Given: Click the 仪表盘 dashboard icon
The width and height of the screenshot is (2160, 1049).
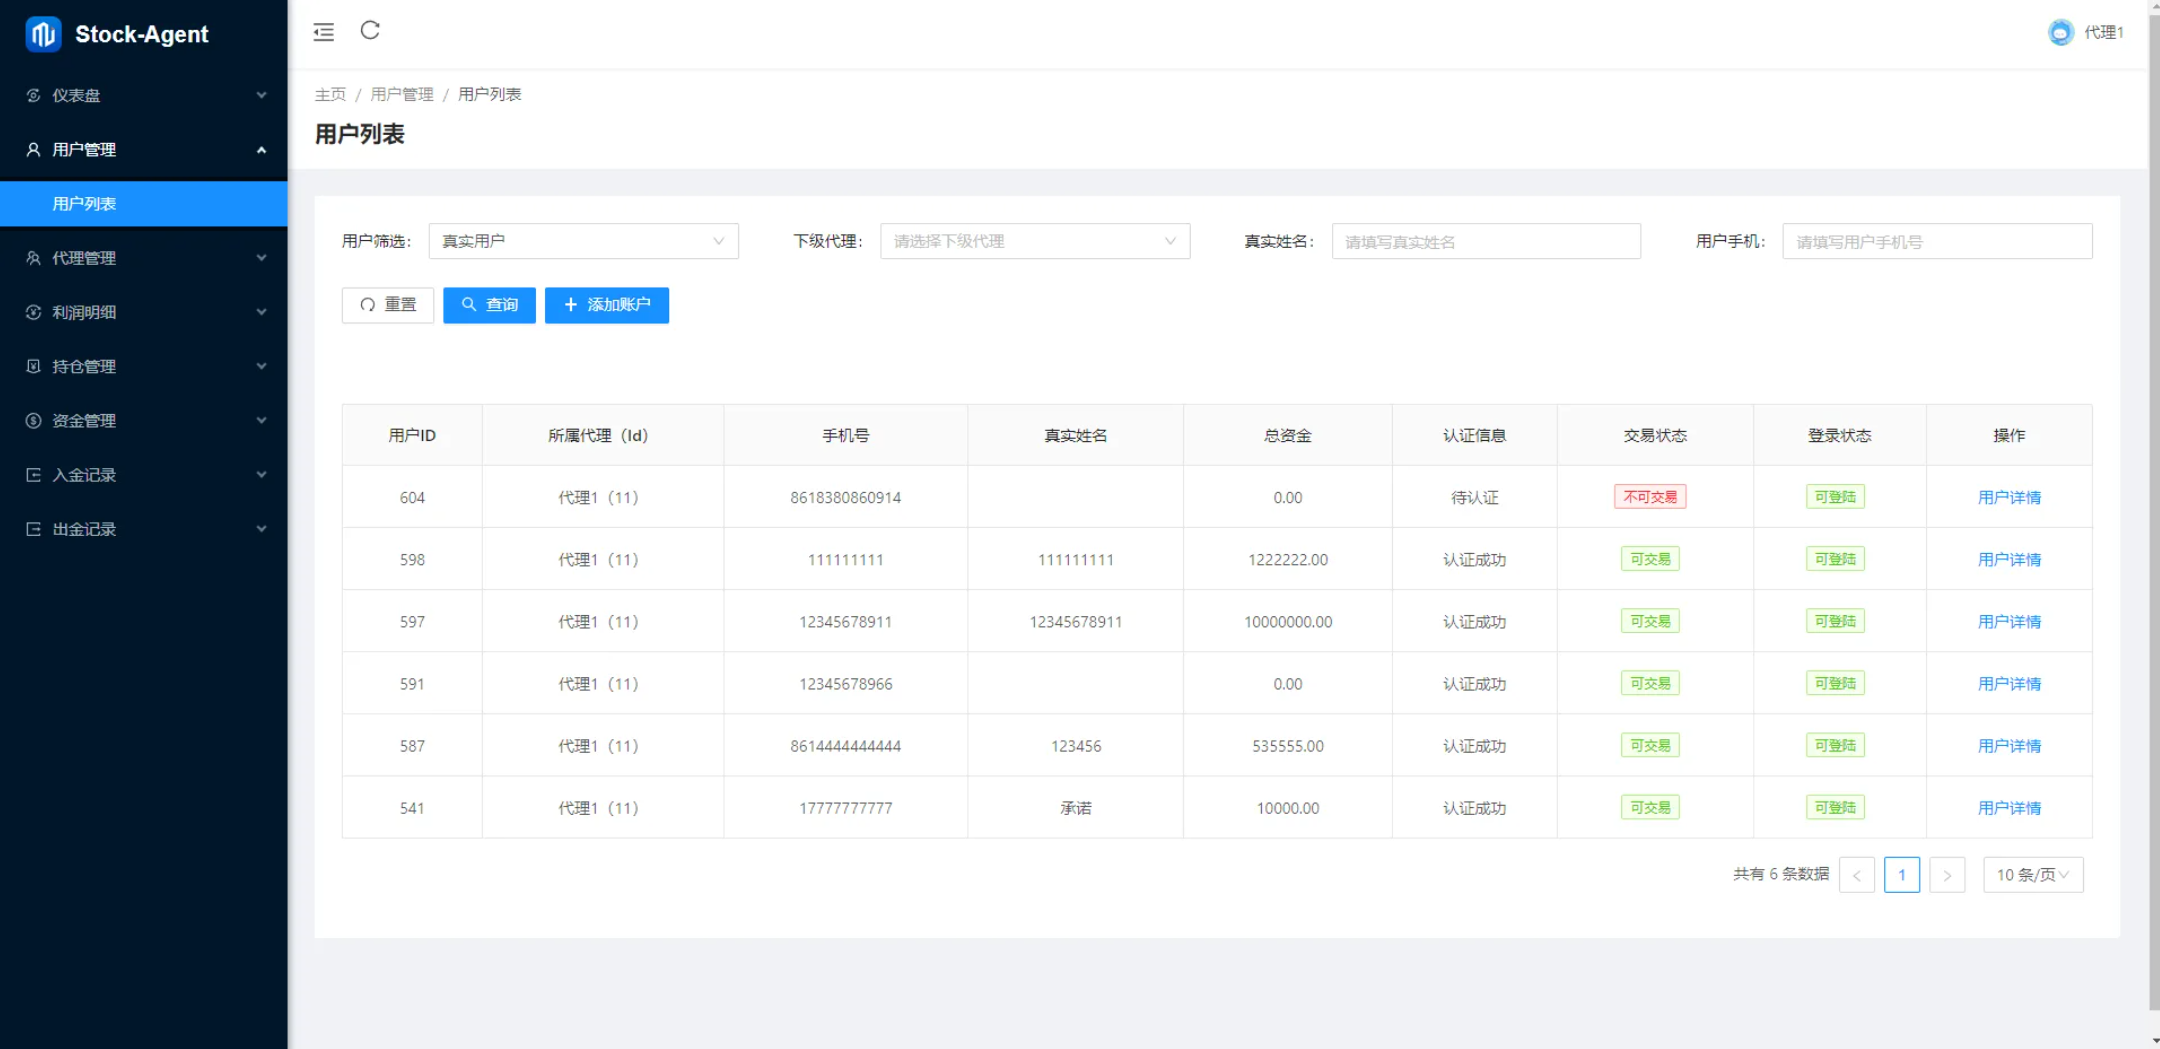Looking at the screenshot, I should (33, 95).
